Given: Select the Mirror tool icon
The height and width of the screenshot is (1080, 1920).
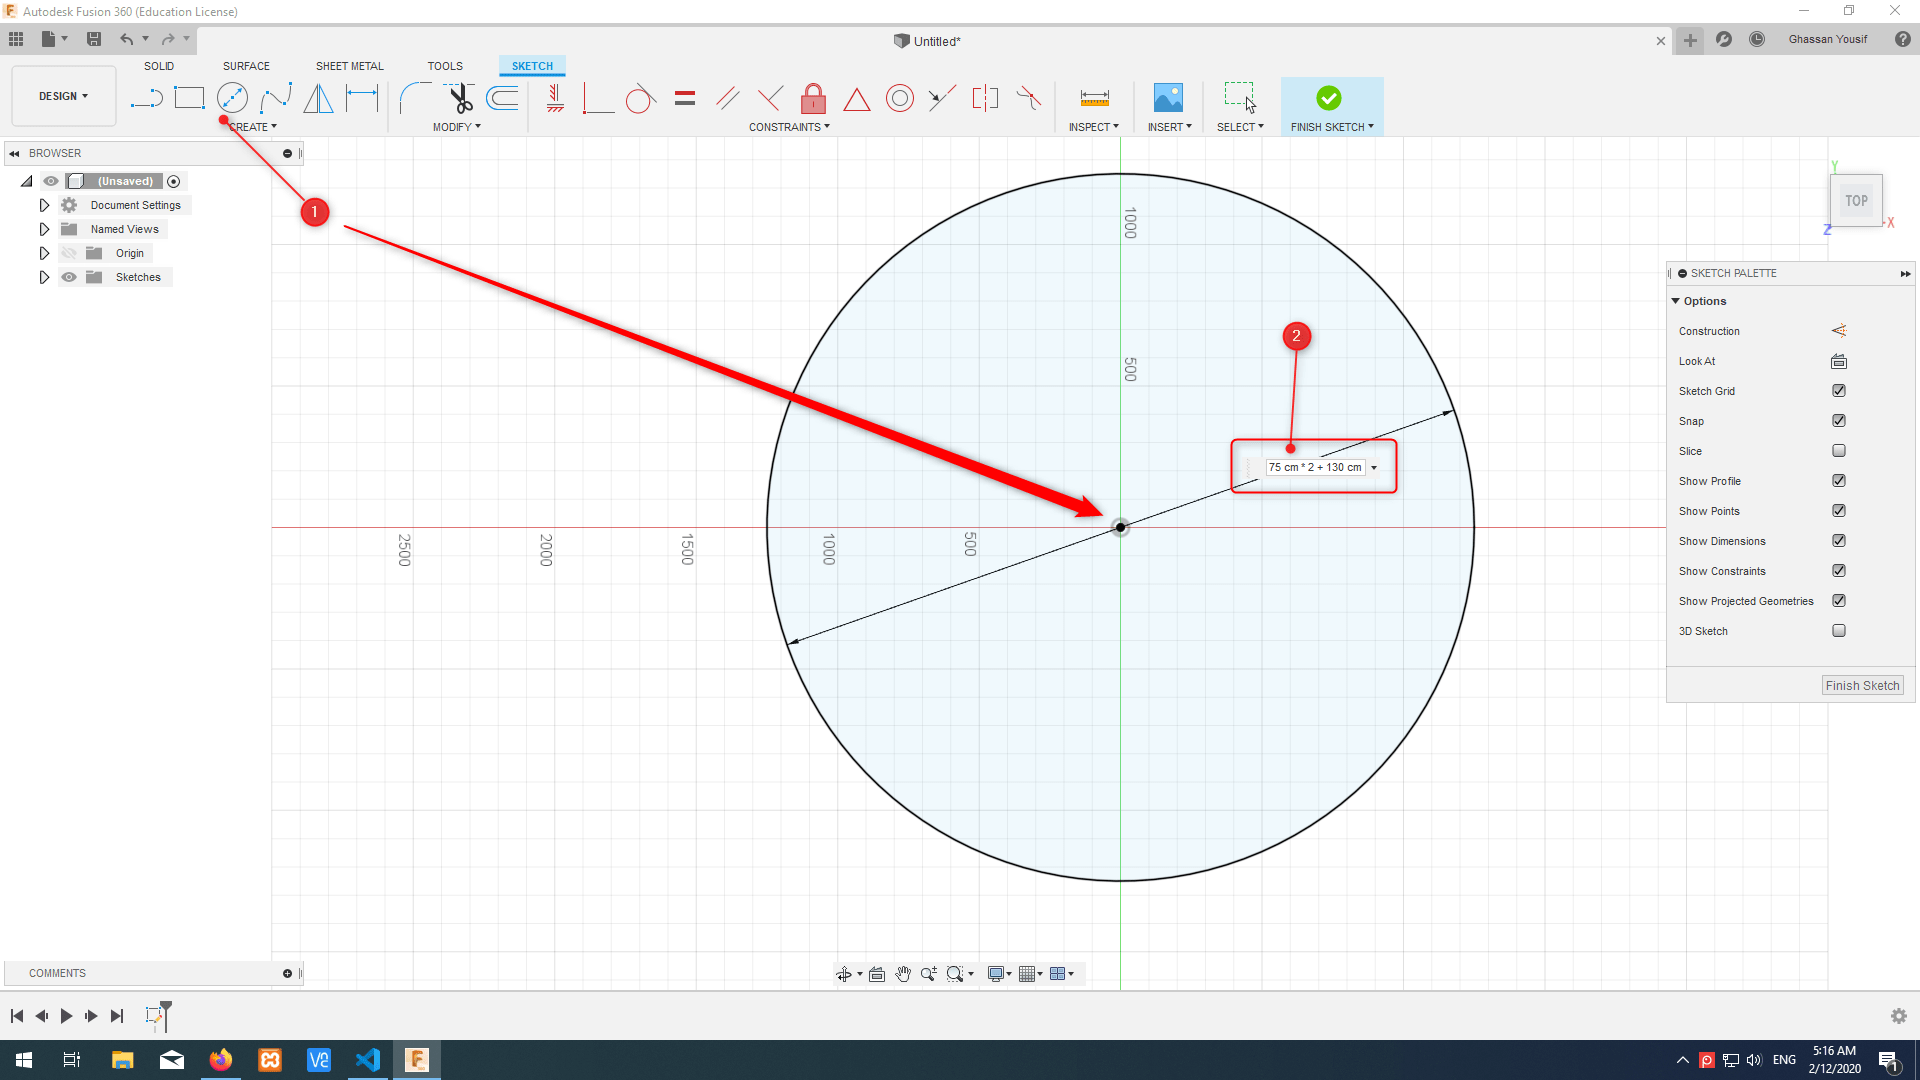Looking at the screenshot, I should click(x=318, y=98).
